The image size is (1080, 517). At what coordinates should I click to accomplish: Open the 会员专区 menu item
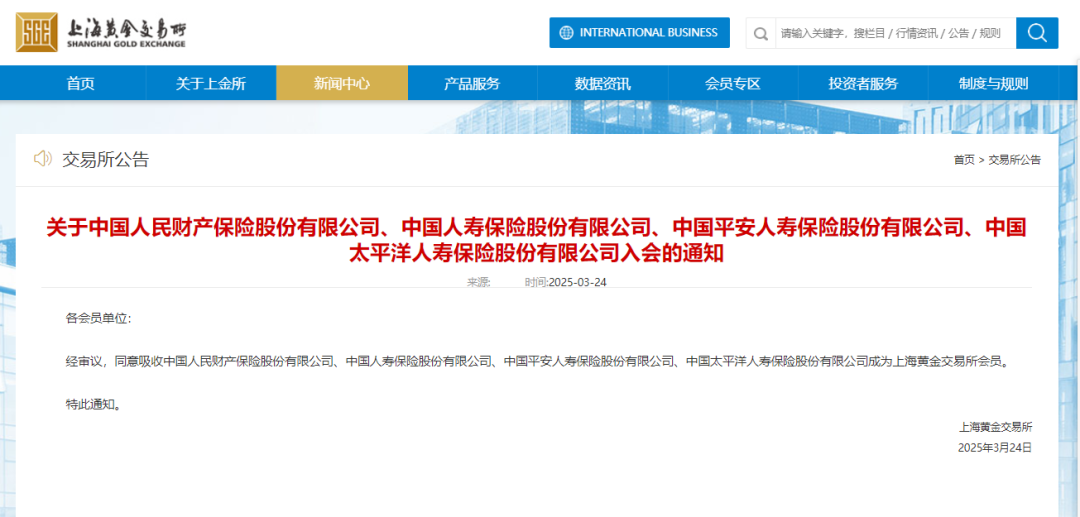click(733, 83)
